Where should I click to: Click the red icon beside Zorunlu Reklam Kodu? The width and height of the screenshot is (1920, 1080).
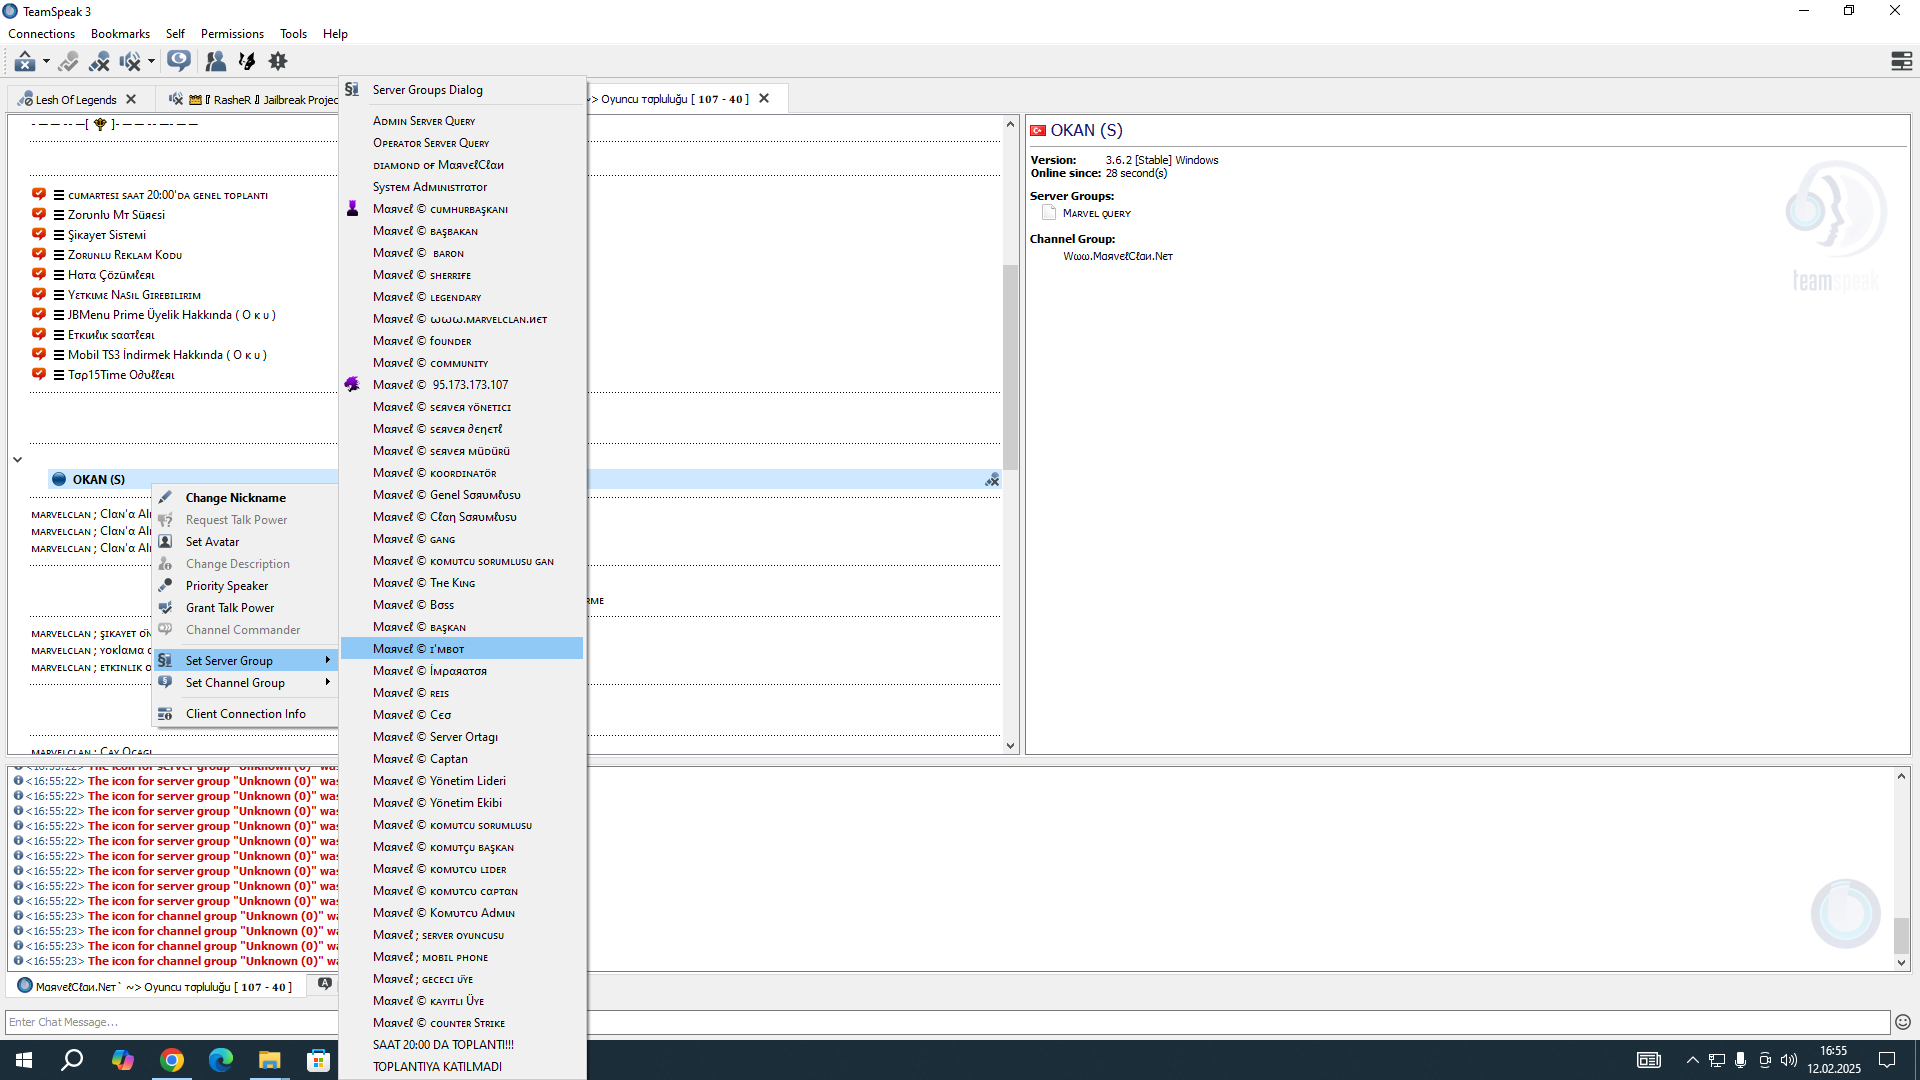(x=39, y=254)
